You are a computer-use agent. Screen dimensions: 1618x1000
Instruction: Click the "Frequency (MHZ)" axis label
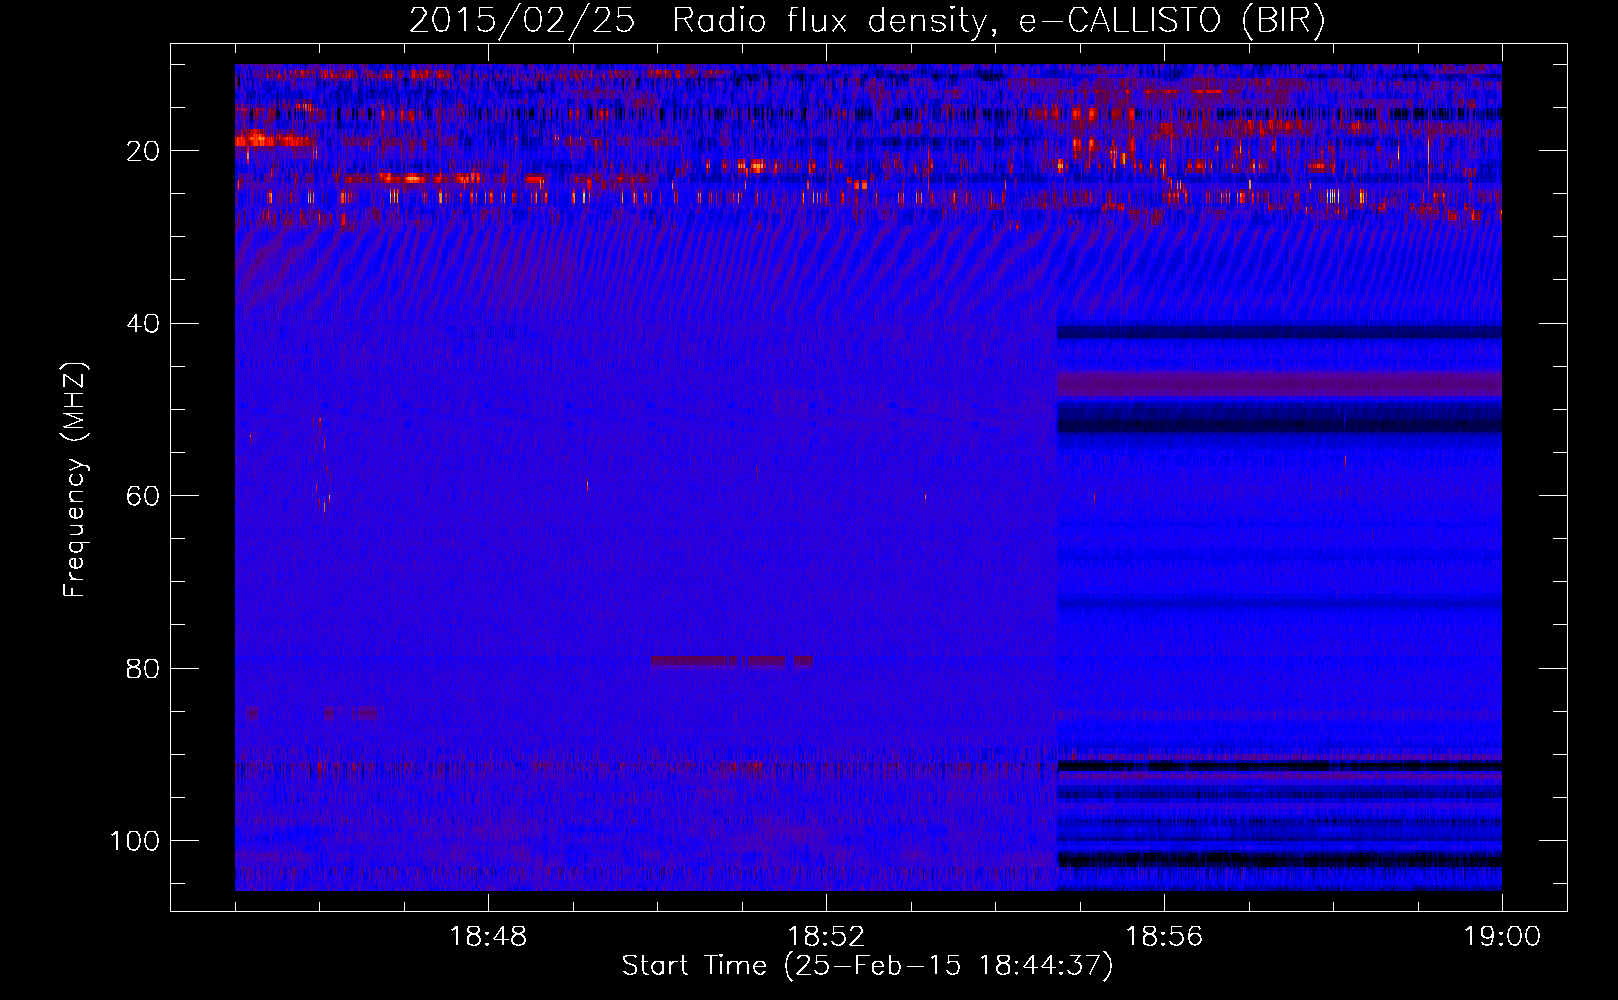[75, 480]
